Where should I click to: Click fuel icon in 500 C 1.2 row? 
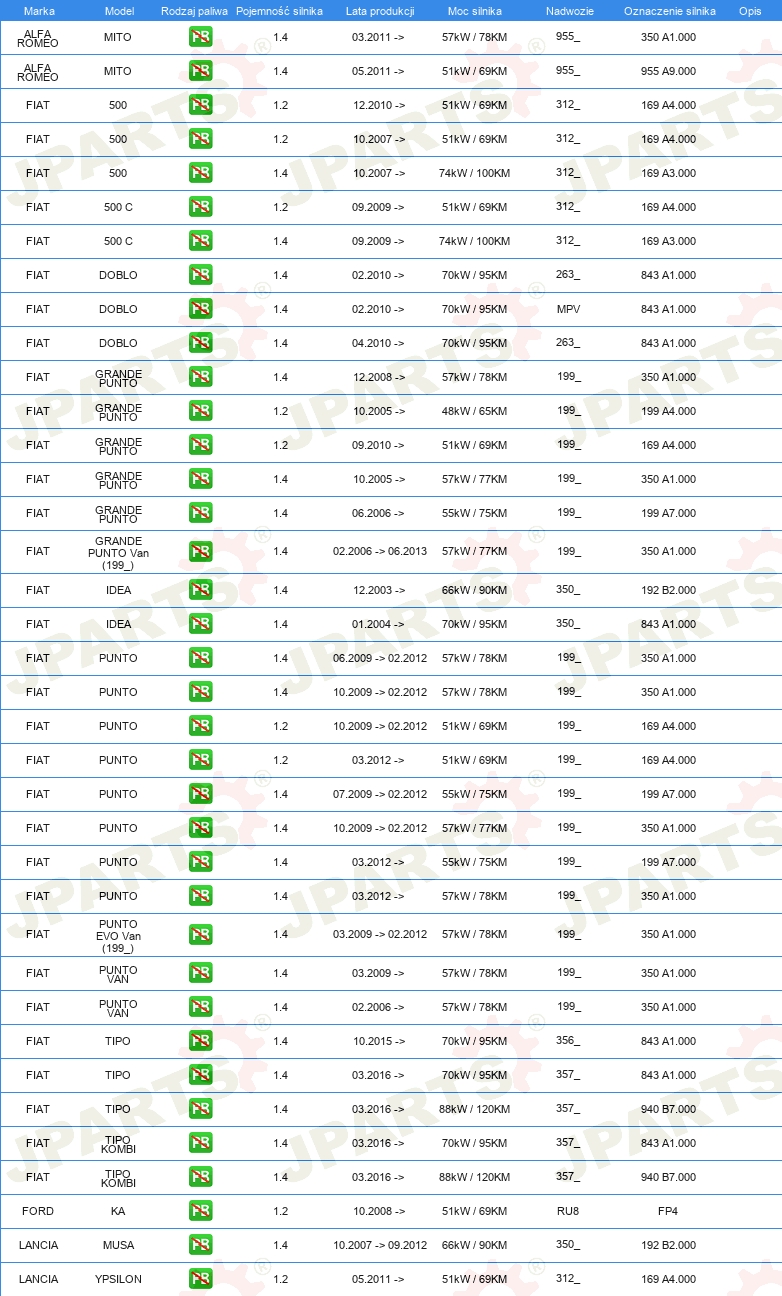click(x=200, y=207)
